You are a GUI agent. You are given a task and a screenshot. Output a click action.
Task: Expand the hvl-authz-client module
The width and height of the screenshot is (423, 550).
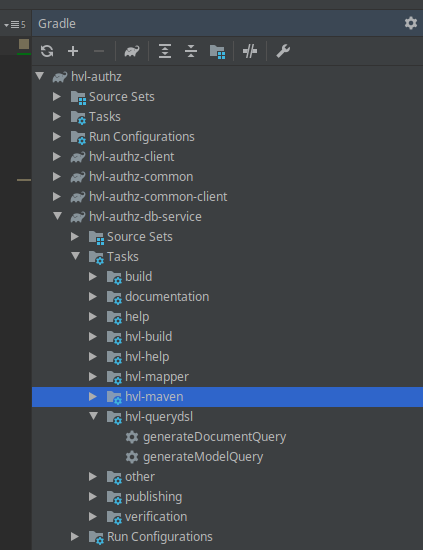(x=57, y=156)
